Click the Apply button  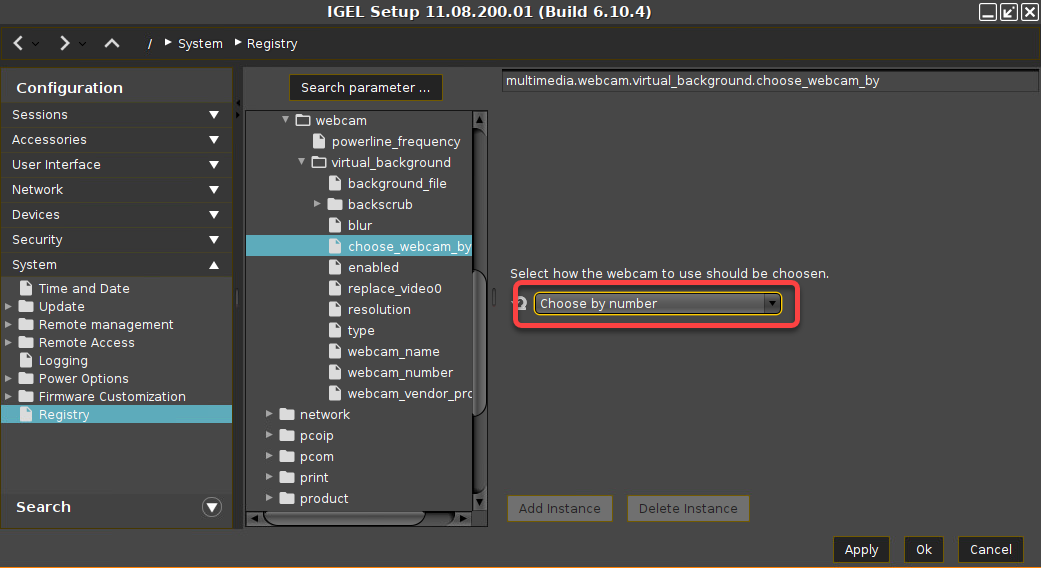[861, 549]
